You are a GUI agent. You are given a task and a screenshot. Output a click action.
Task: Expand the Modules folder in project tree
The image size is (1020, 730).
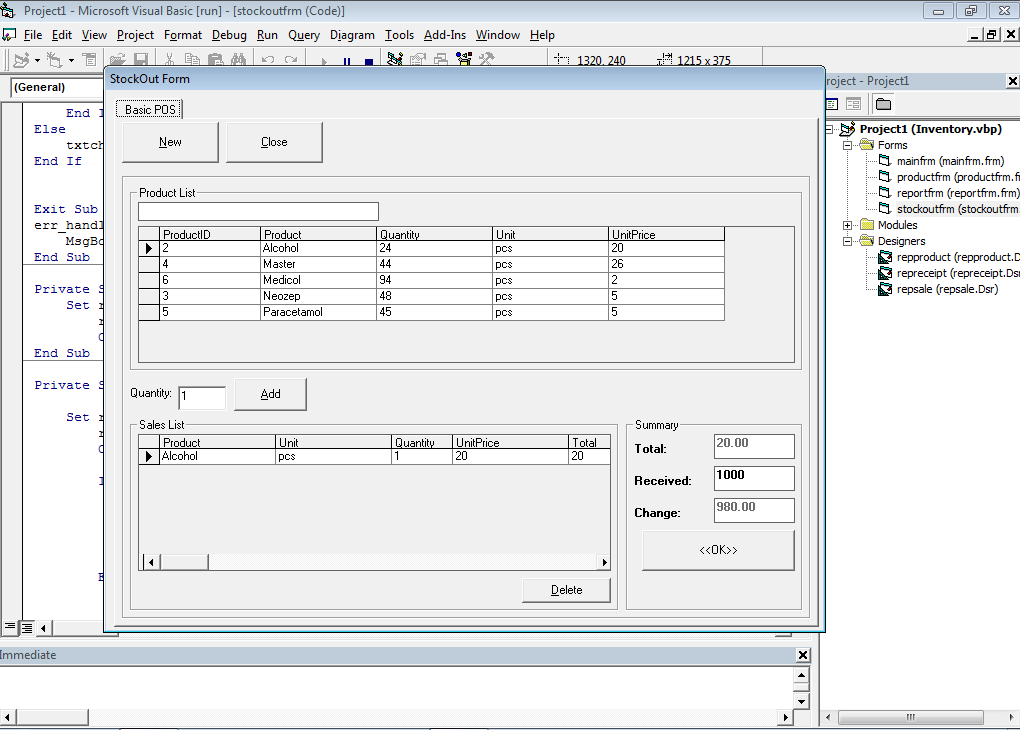point(848,225)
